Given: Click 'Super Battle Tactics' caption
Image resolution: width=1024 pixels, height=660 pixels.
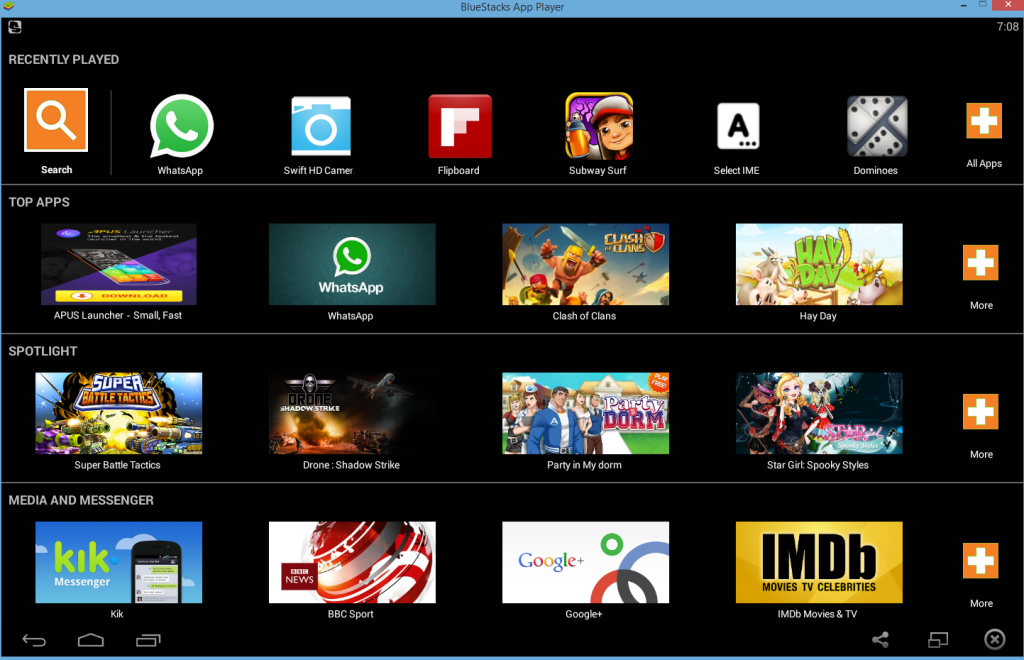Looking at the screenshot, I should [x=117, y=465].
